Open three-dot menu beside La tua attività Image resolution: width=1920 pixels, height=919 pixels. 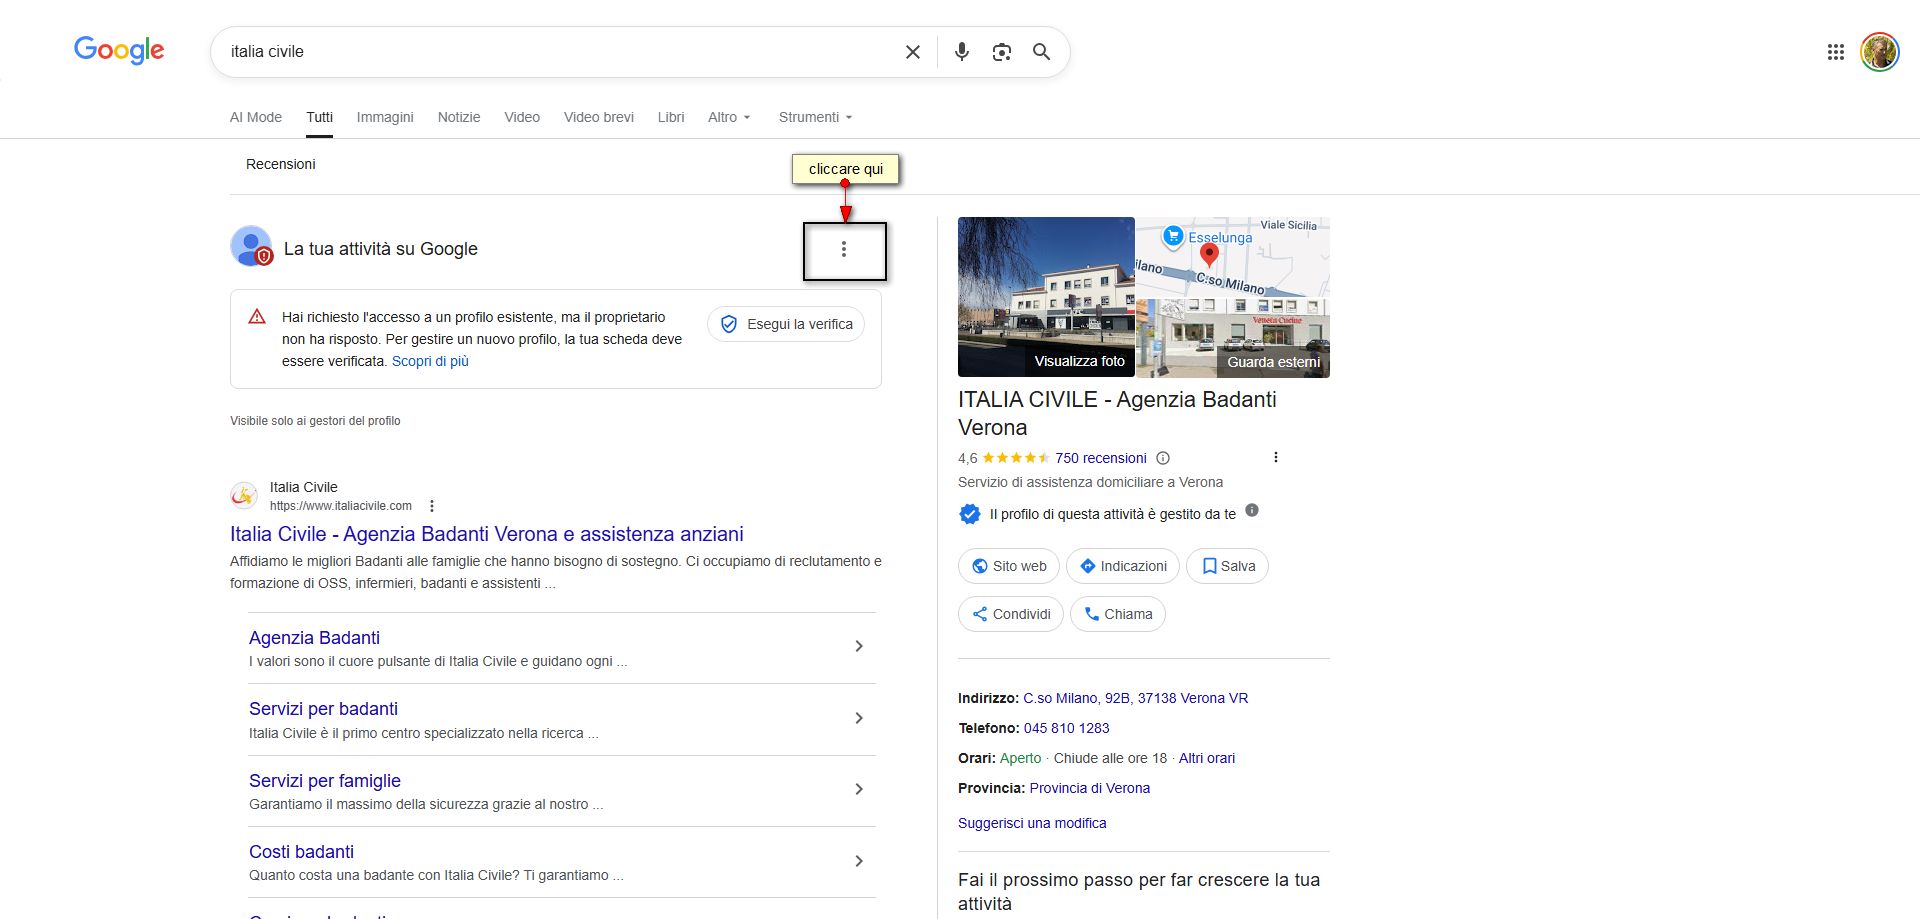click(x=844, y=250)
